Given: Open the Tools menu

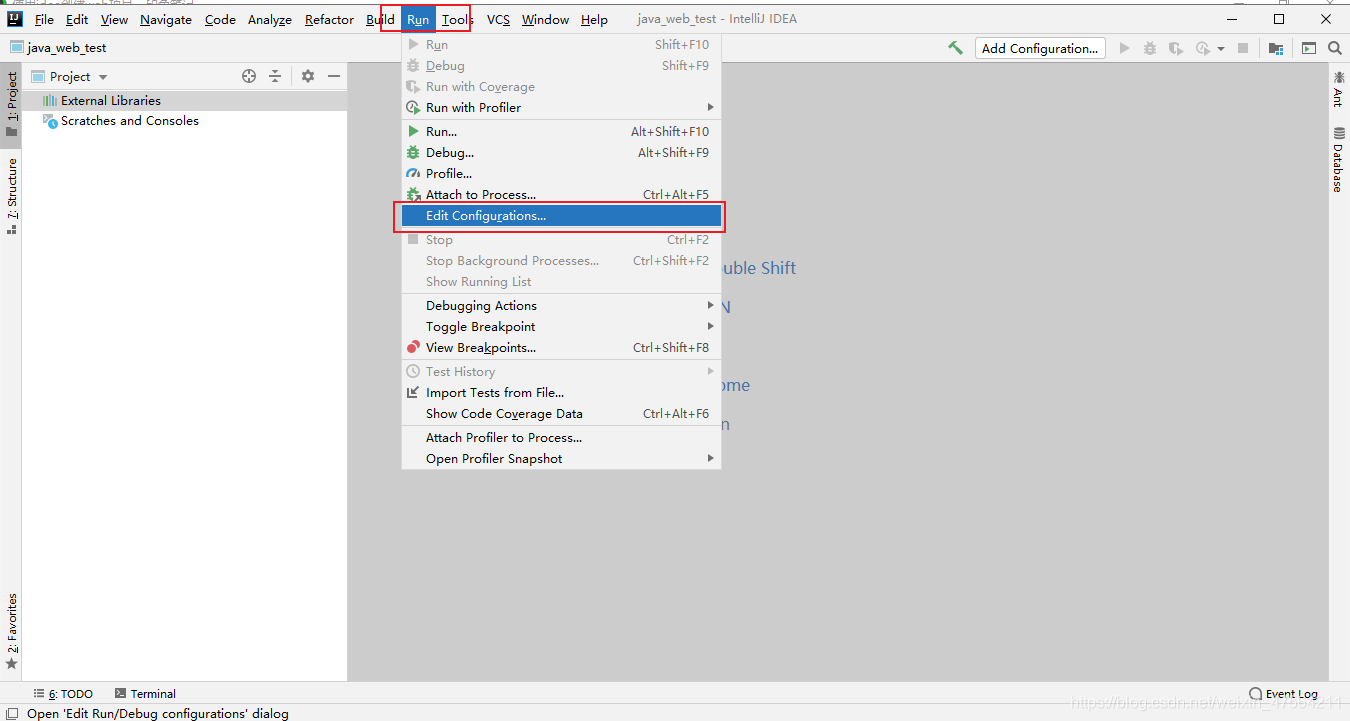Looking at the screenshot, I should (457, 19).
